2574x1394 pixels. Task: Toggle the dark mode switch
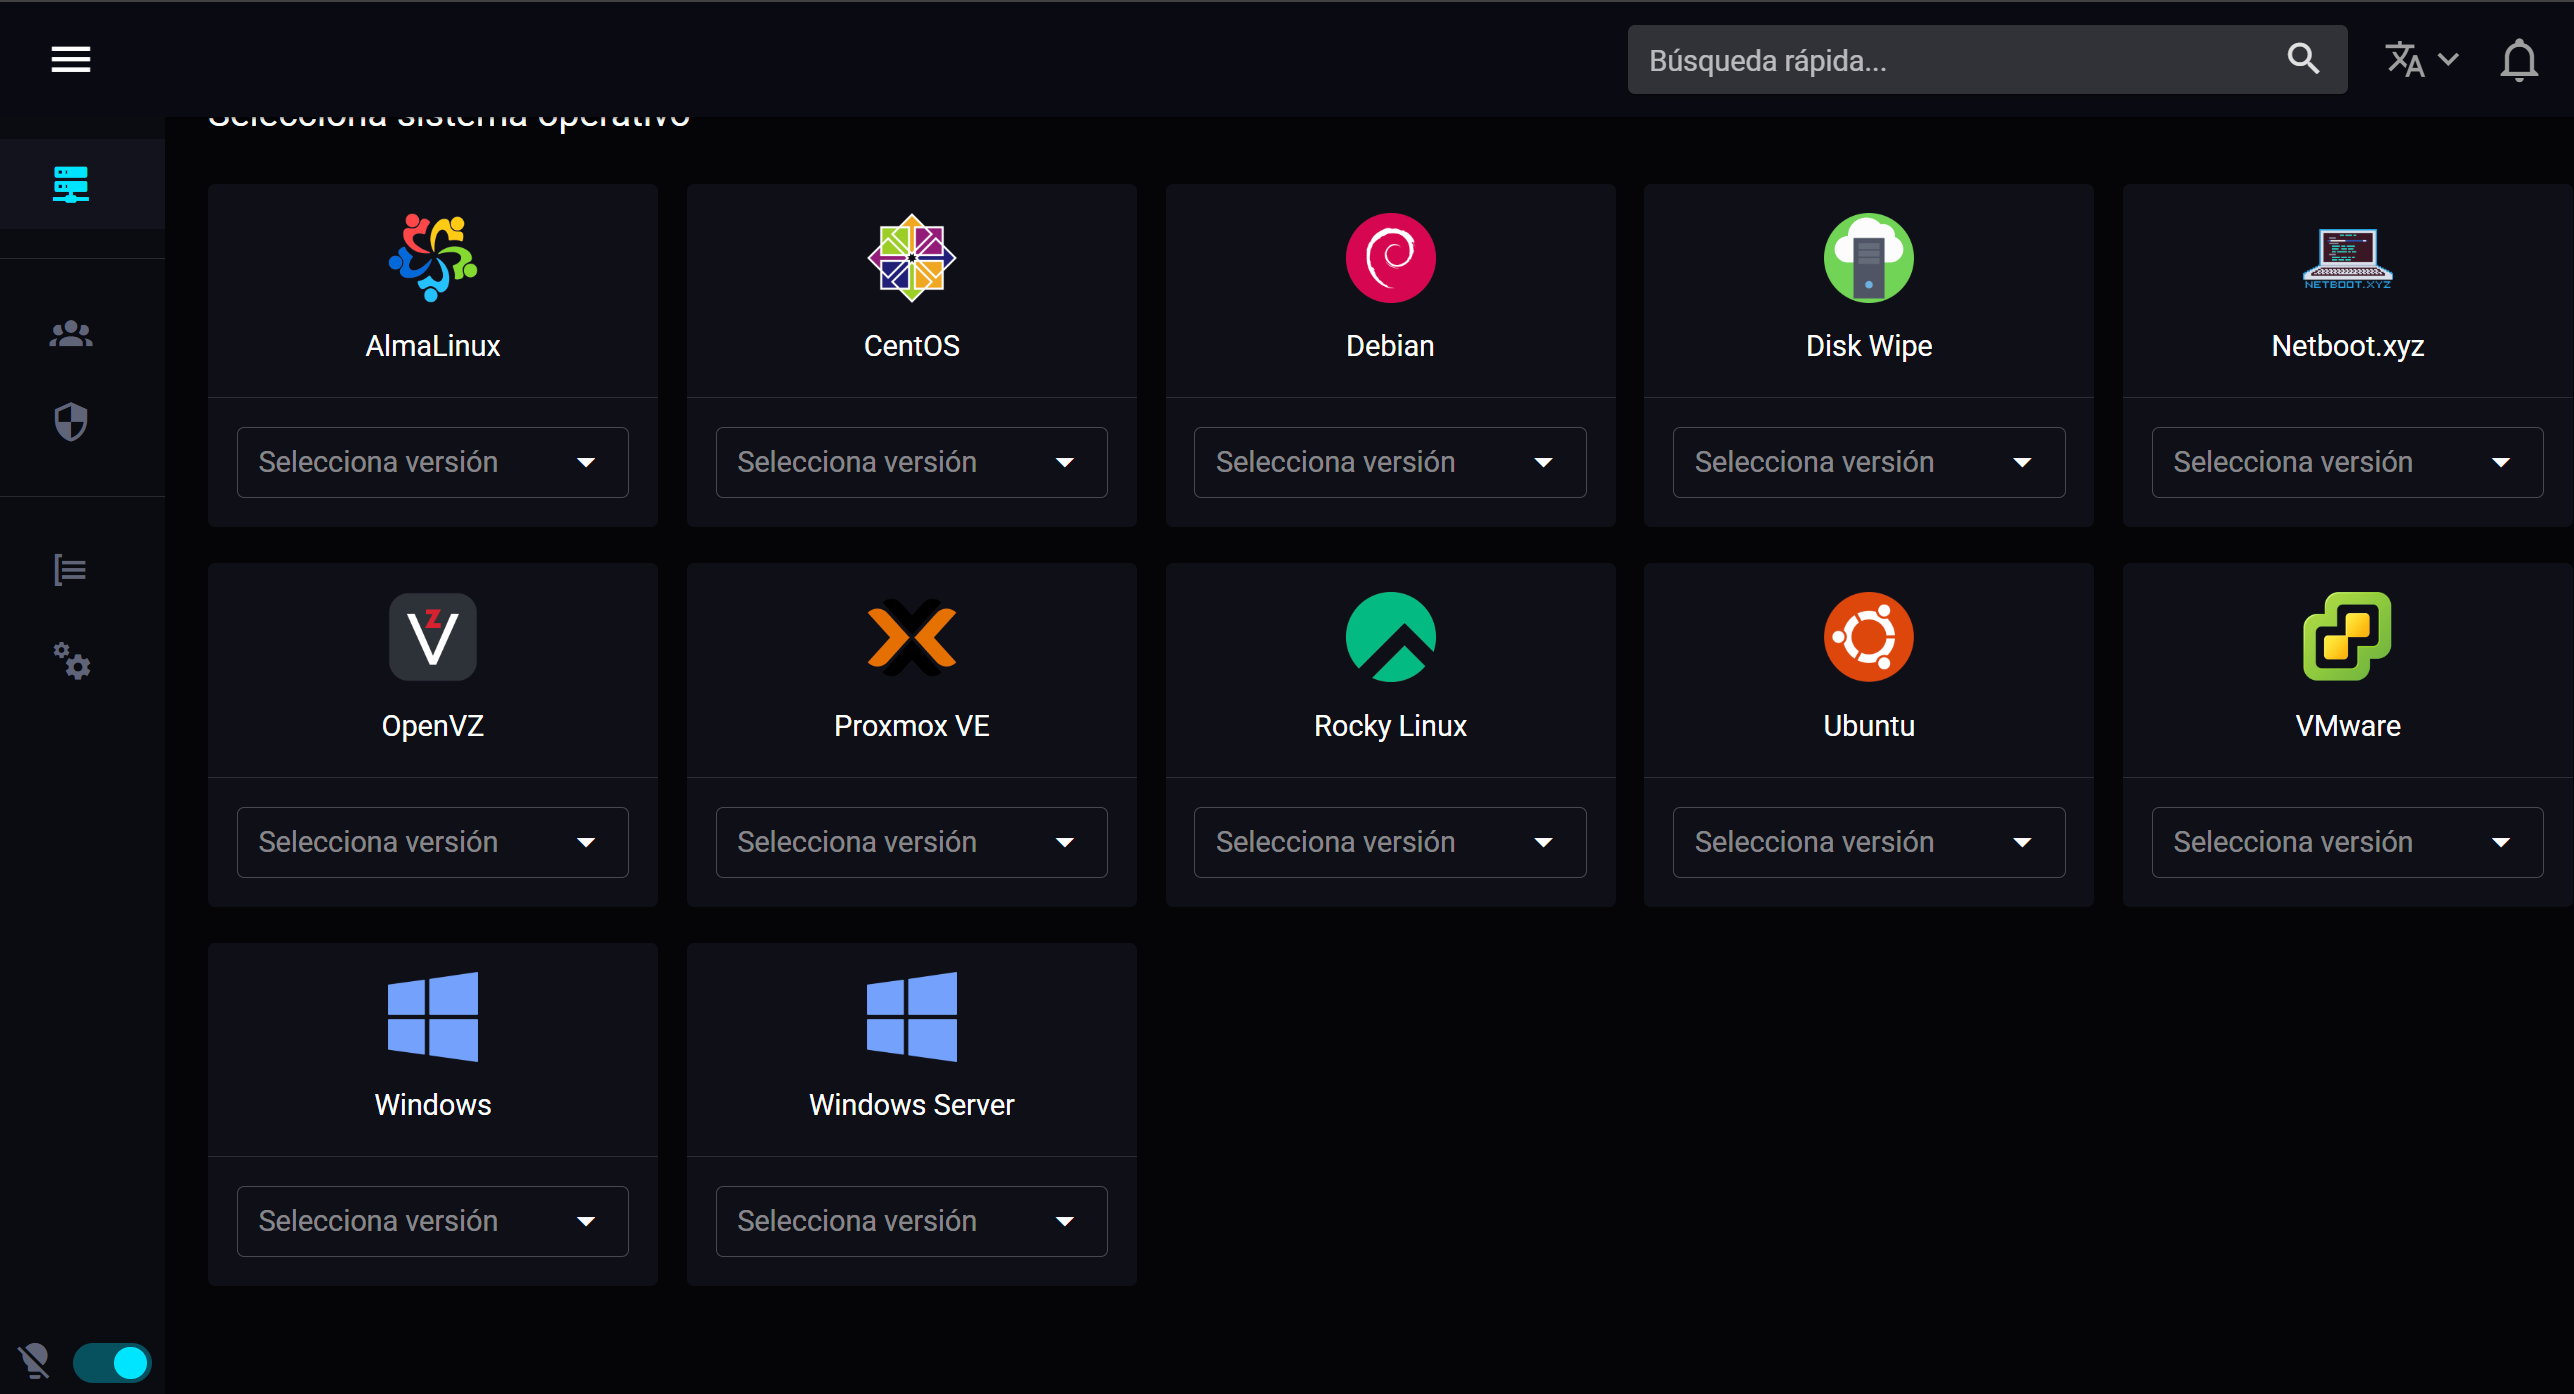112,1362
